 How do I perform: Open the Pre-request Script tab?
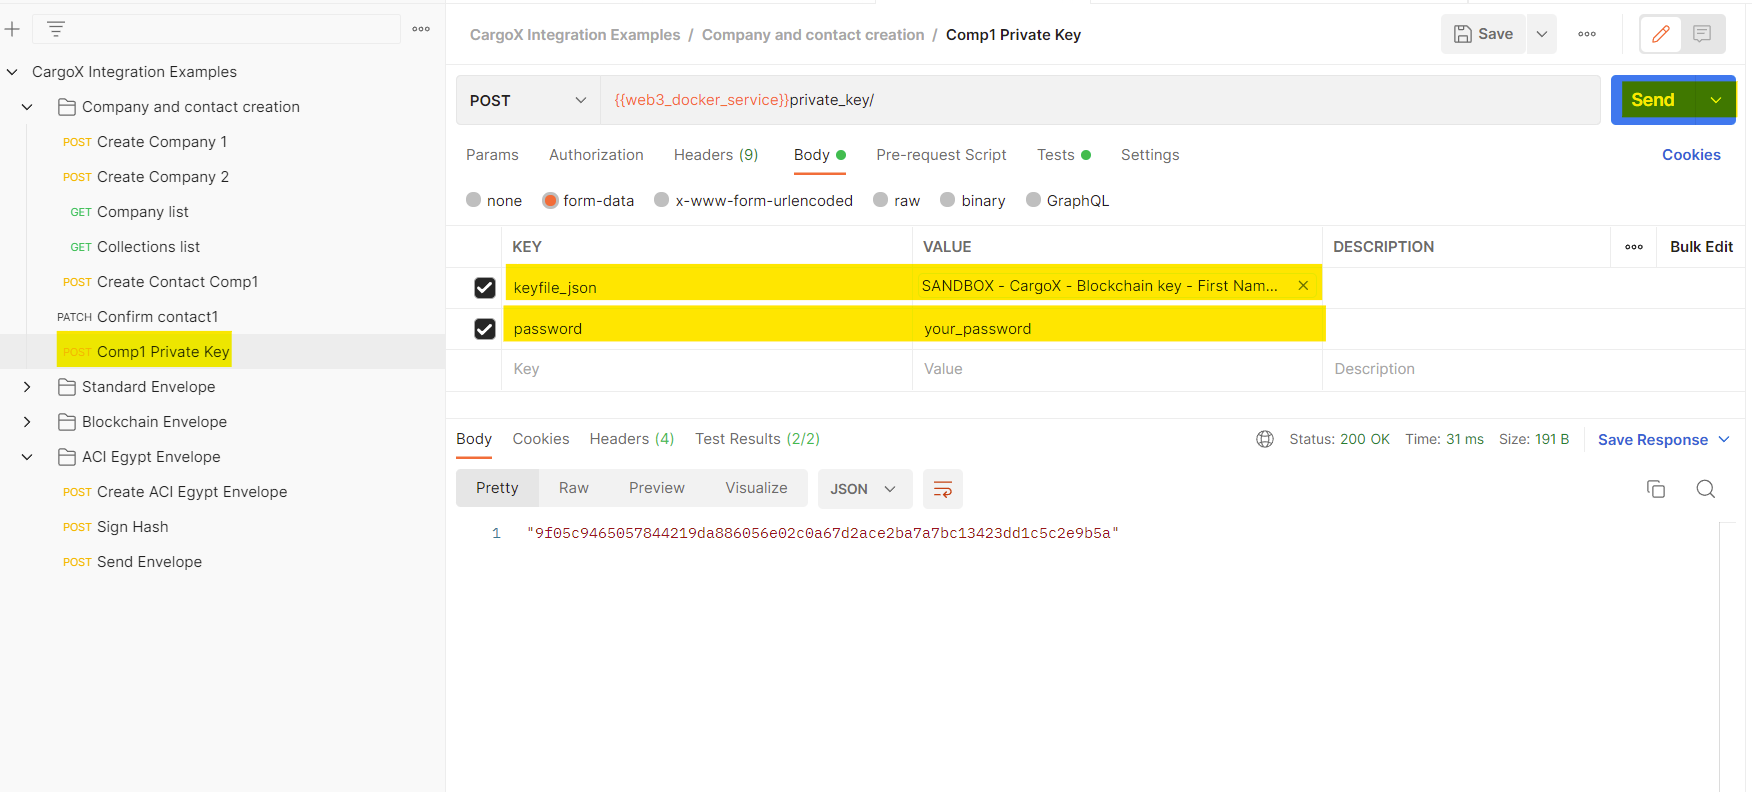click(941, 155)
